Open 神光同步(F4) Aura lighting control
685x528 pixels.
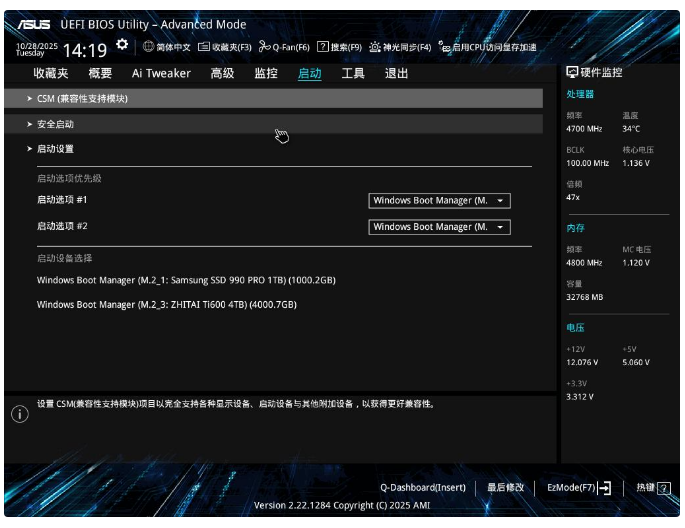click(400, 47)
